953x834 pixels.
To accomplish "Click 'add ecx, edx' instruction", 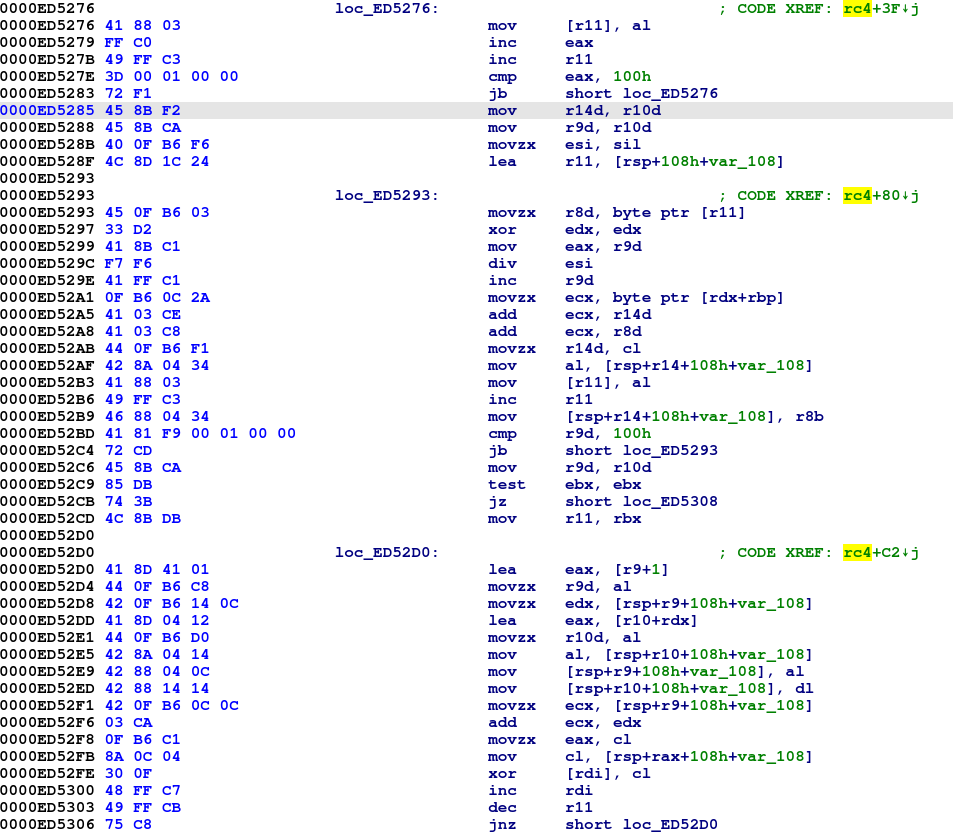I will pos(564,723).
